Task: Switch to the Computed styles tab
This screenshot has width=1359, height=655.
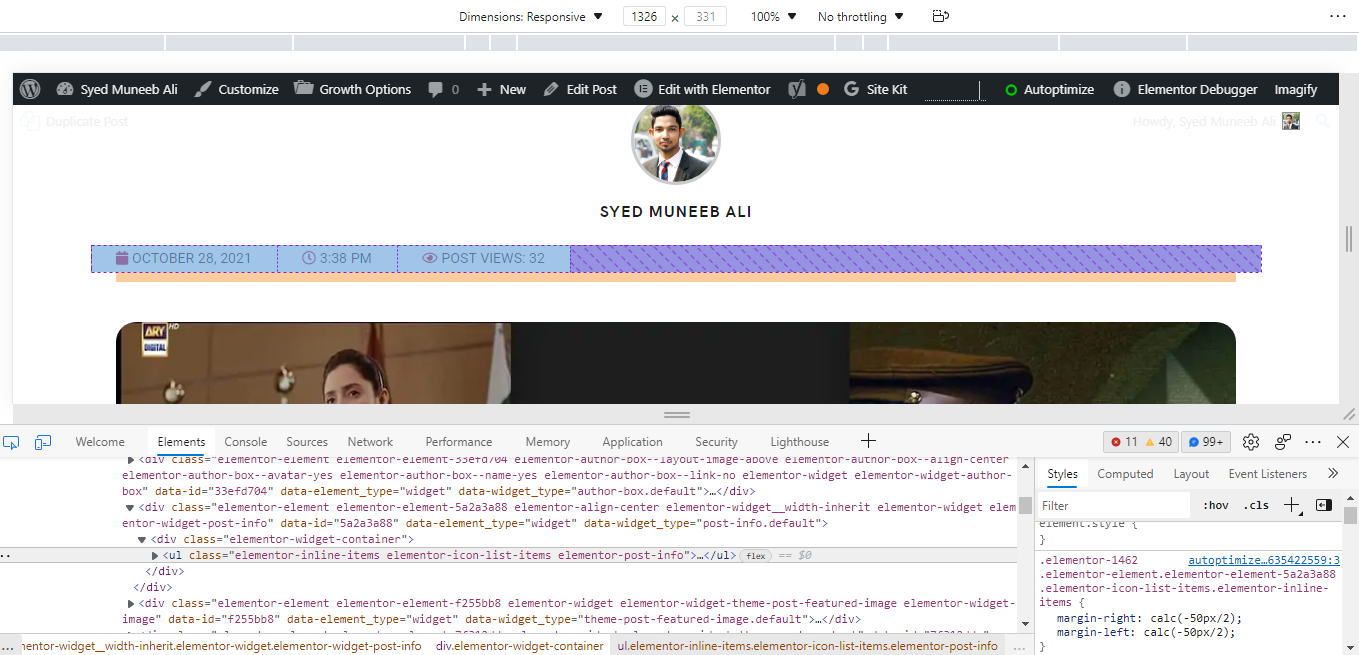Action: click(x=1125, y=473)
